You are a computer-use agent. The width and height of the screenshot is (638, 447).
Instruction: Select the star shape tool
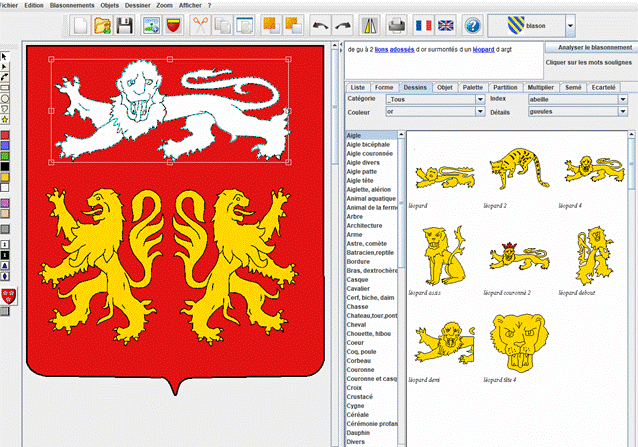pyautogui.click(x=5, y=120)
